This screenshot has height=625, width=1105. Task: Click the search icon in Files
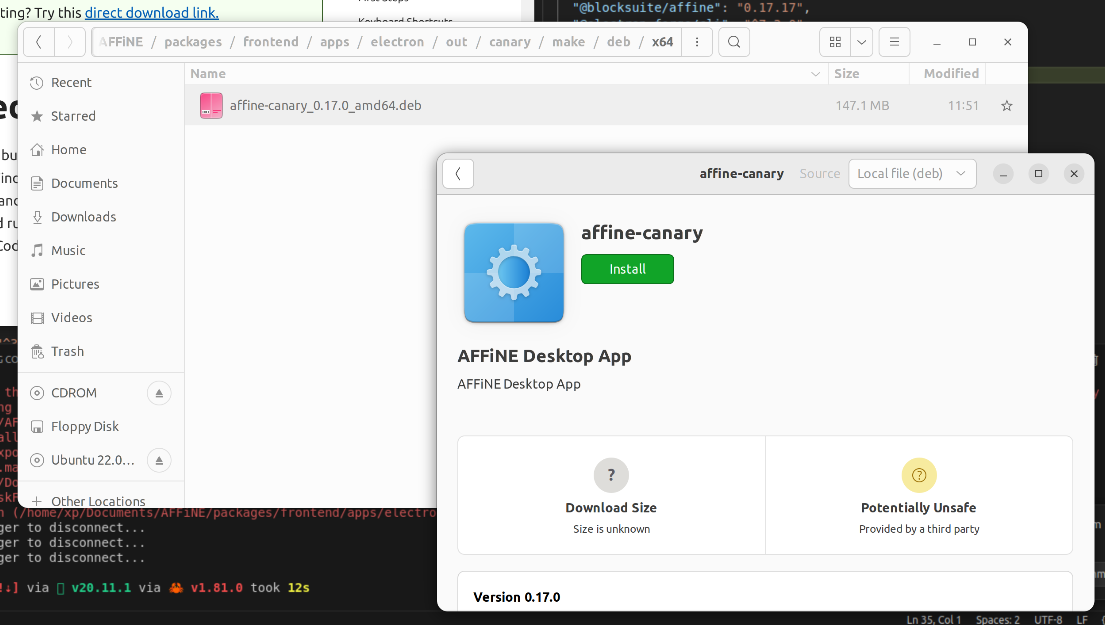(x=734, y=42)
